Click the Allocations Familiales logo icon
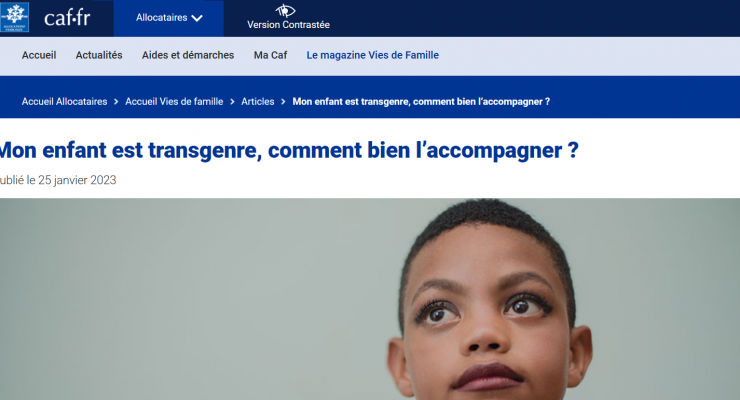This screenshot has width=740, height=400. (15, 17)
